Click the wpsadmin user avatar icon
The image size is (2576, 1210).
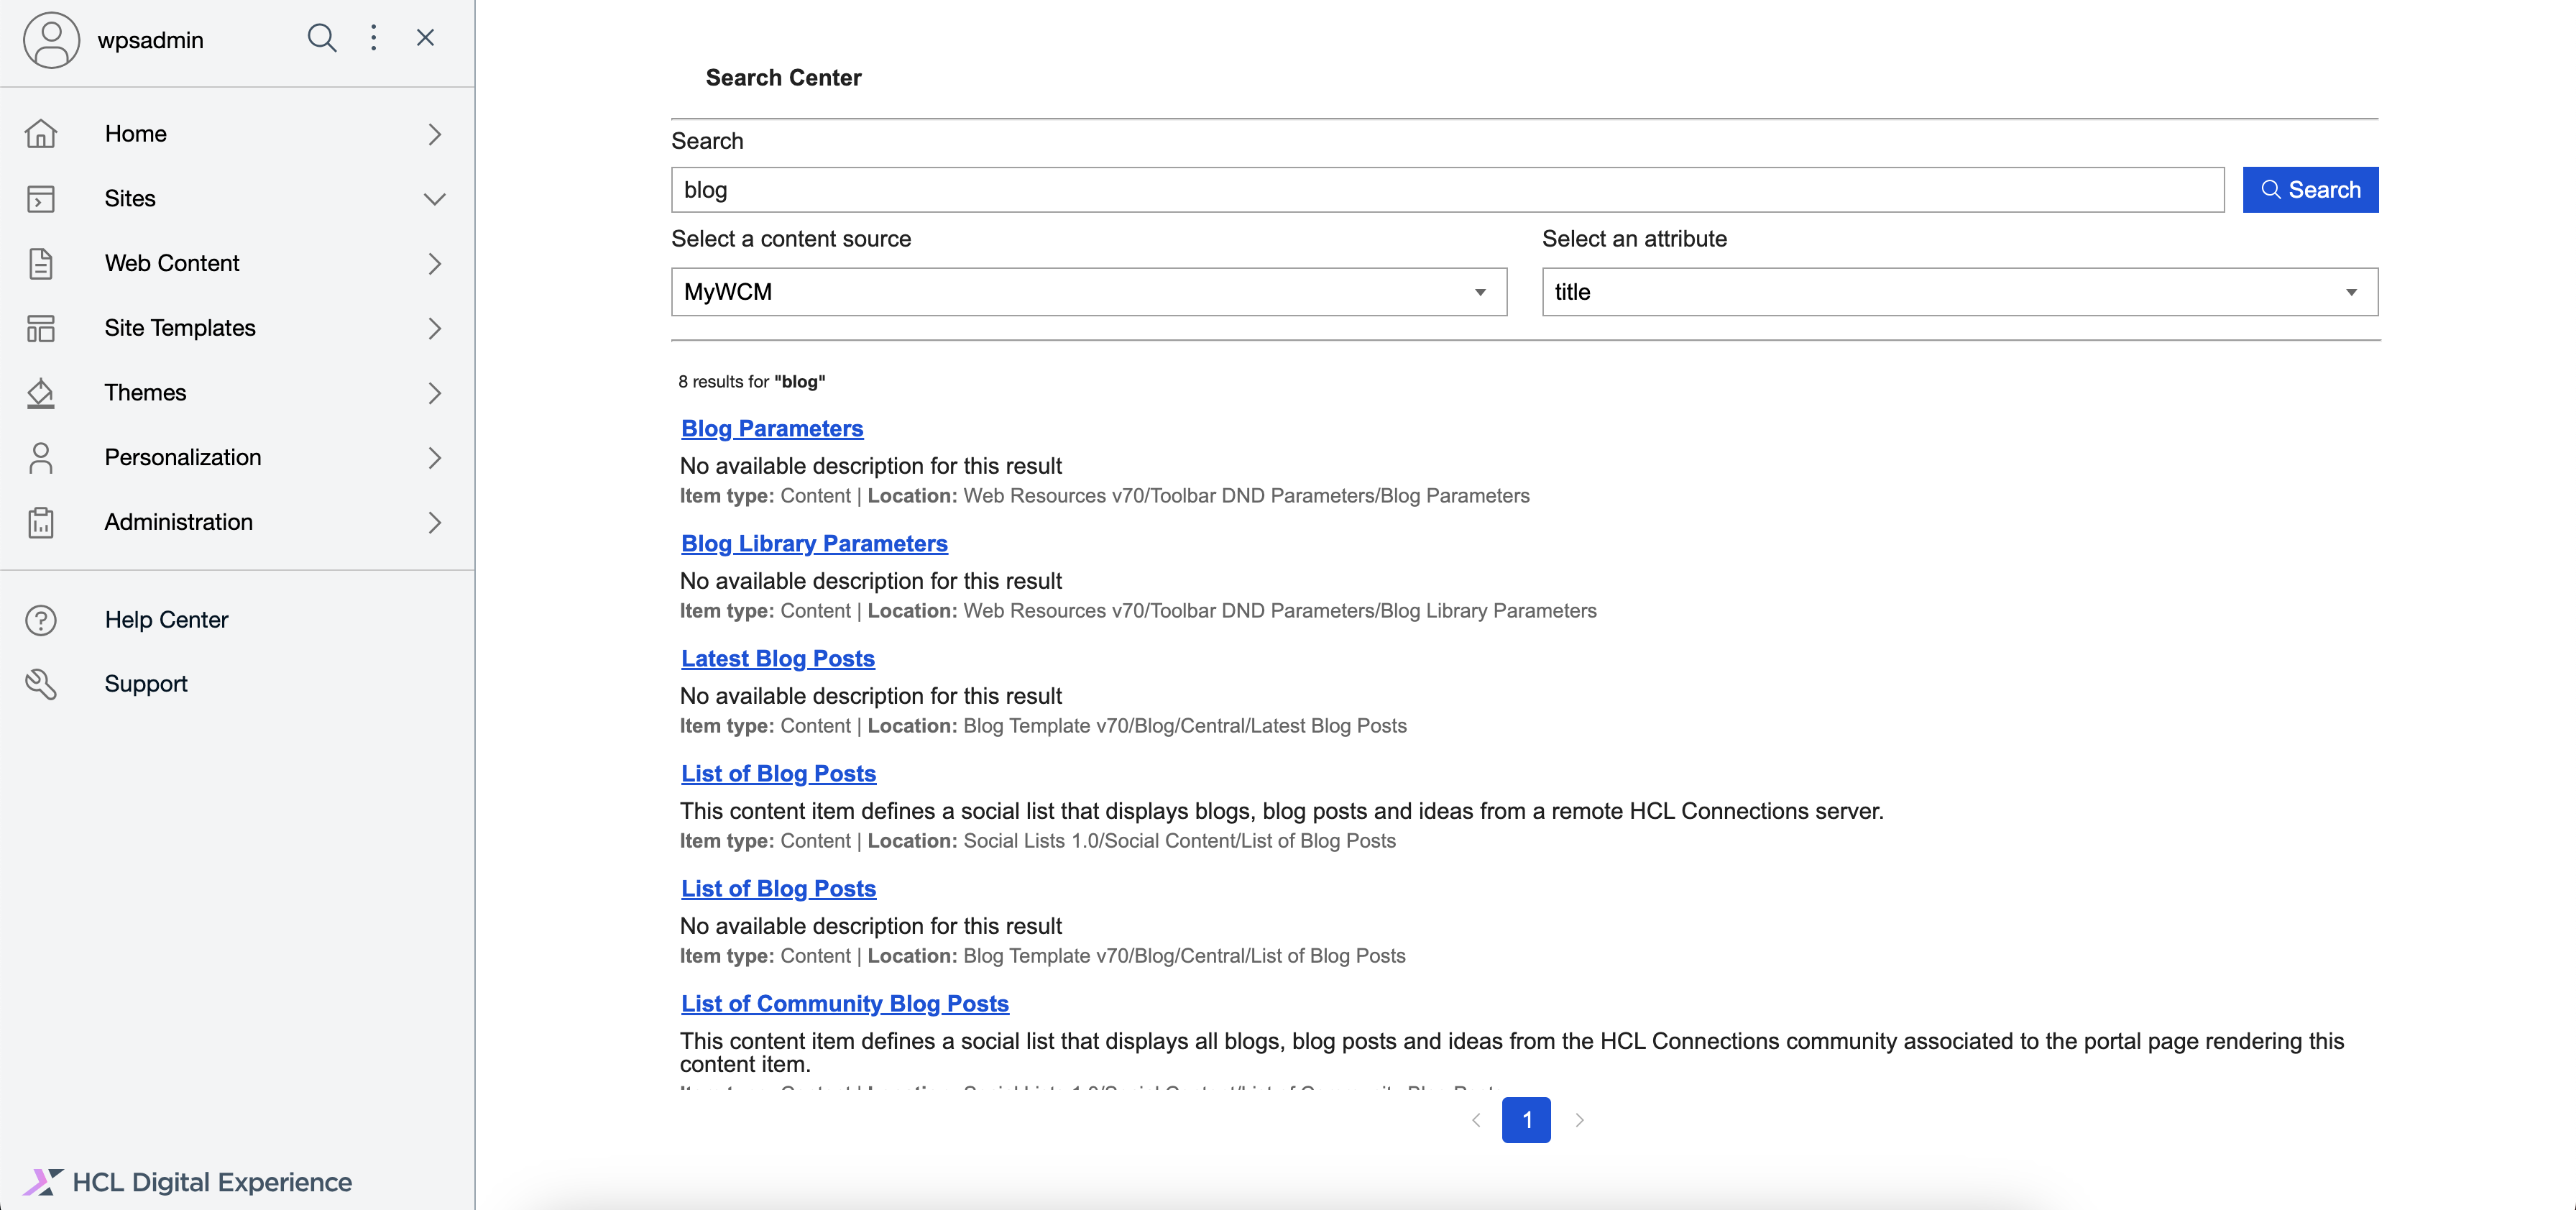click(x=51, y=40)
